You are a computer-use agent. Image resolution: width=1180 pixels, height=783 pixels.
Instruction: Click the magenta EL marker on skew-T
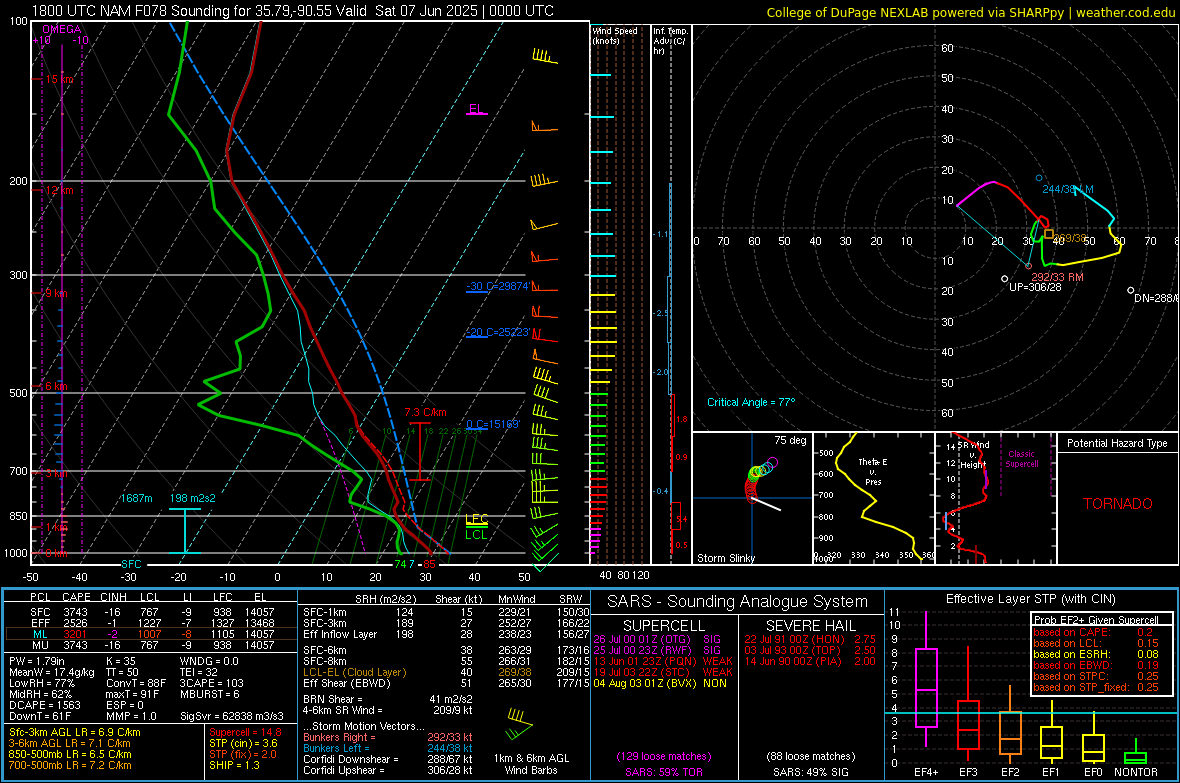476,109
